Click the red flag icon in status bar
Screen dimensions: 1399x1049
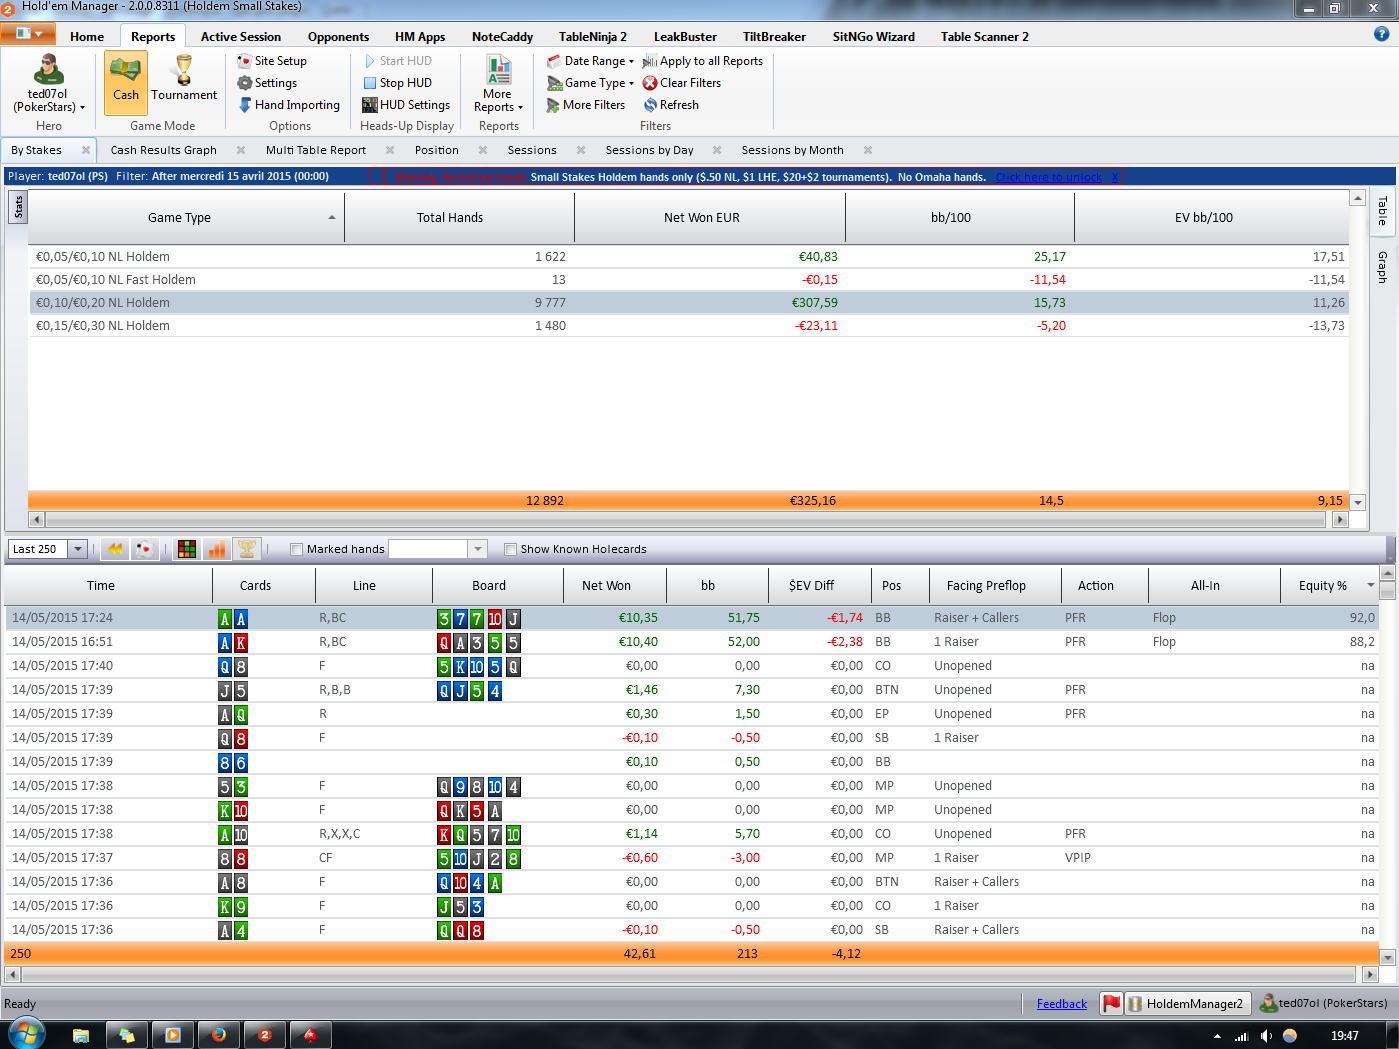pyautogui.click(x=1111, y=1004)
